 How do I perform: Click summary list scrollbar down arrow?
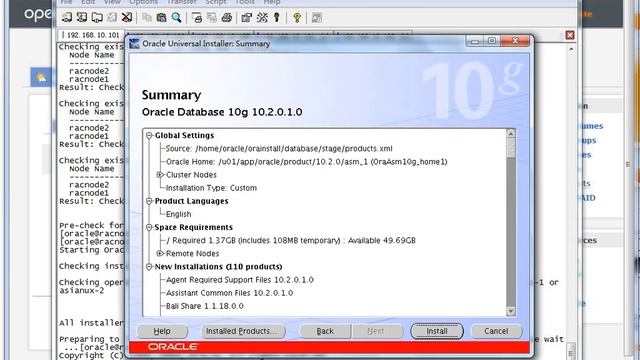point(511,311)
